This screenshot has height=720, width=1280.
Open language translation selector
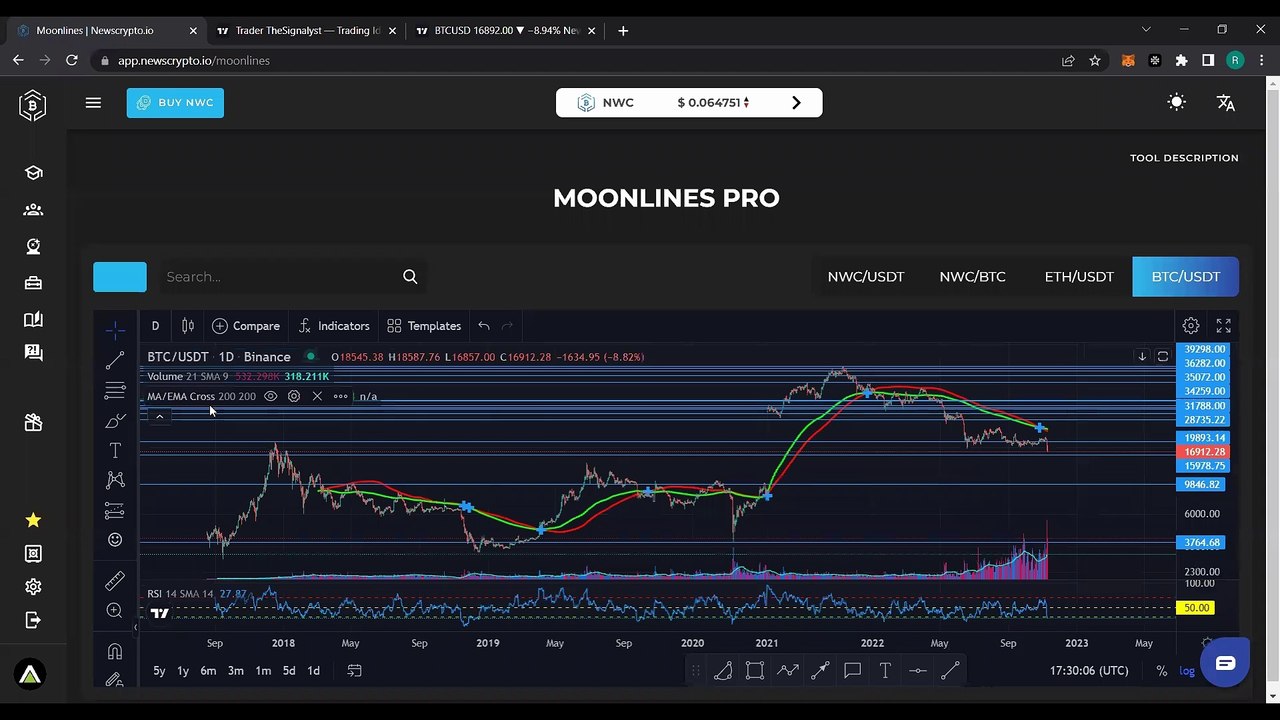1226,102
